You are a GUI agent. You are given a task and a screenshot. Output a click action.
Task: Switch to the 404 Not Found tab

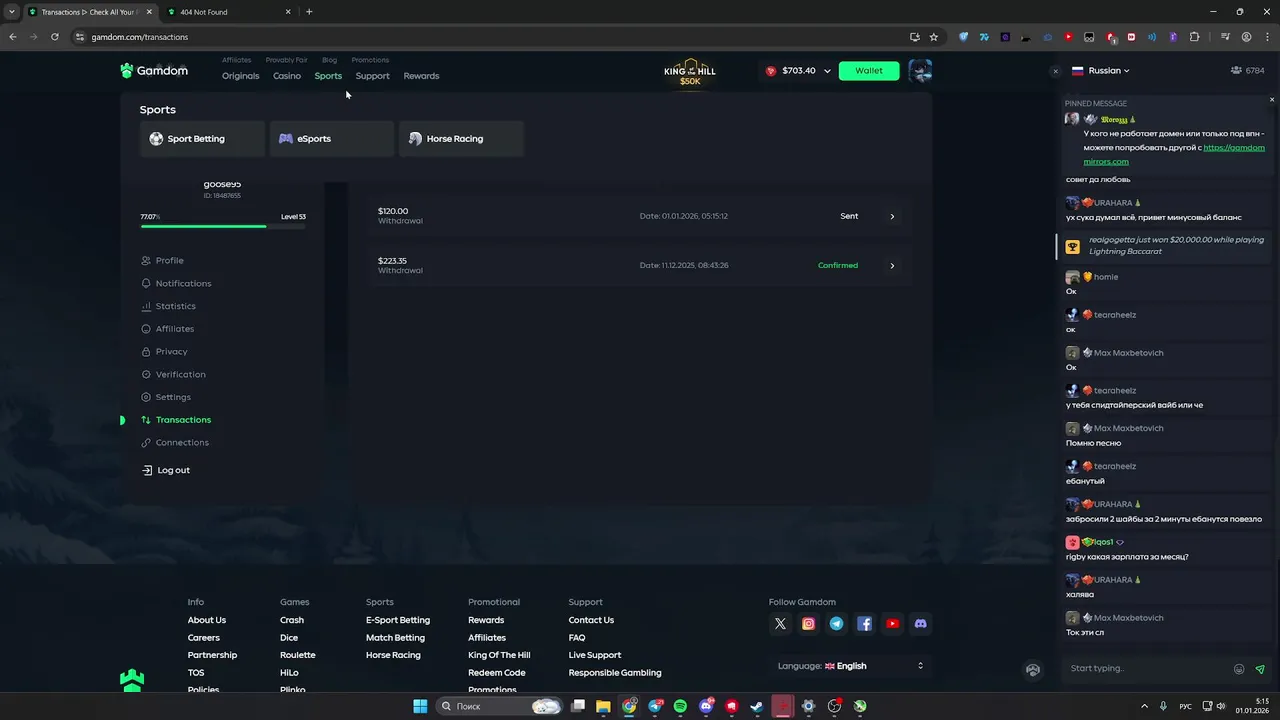click(227, 12)
